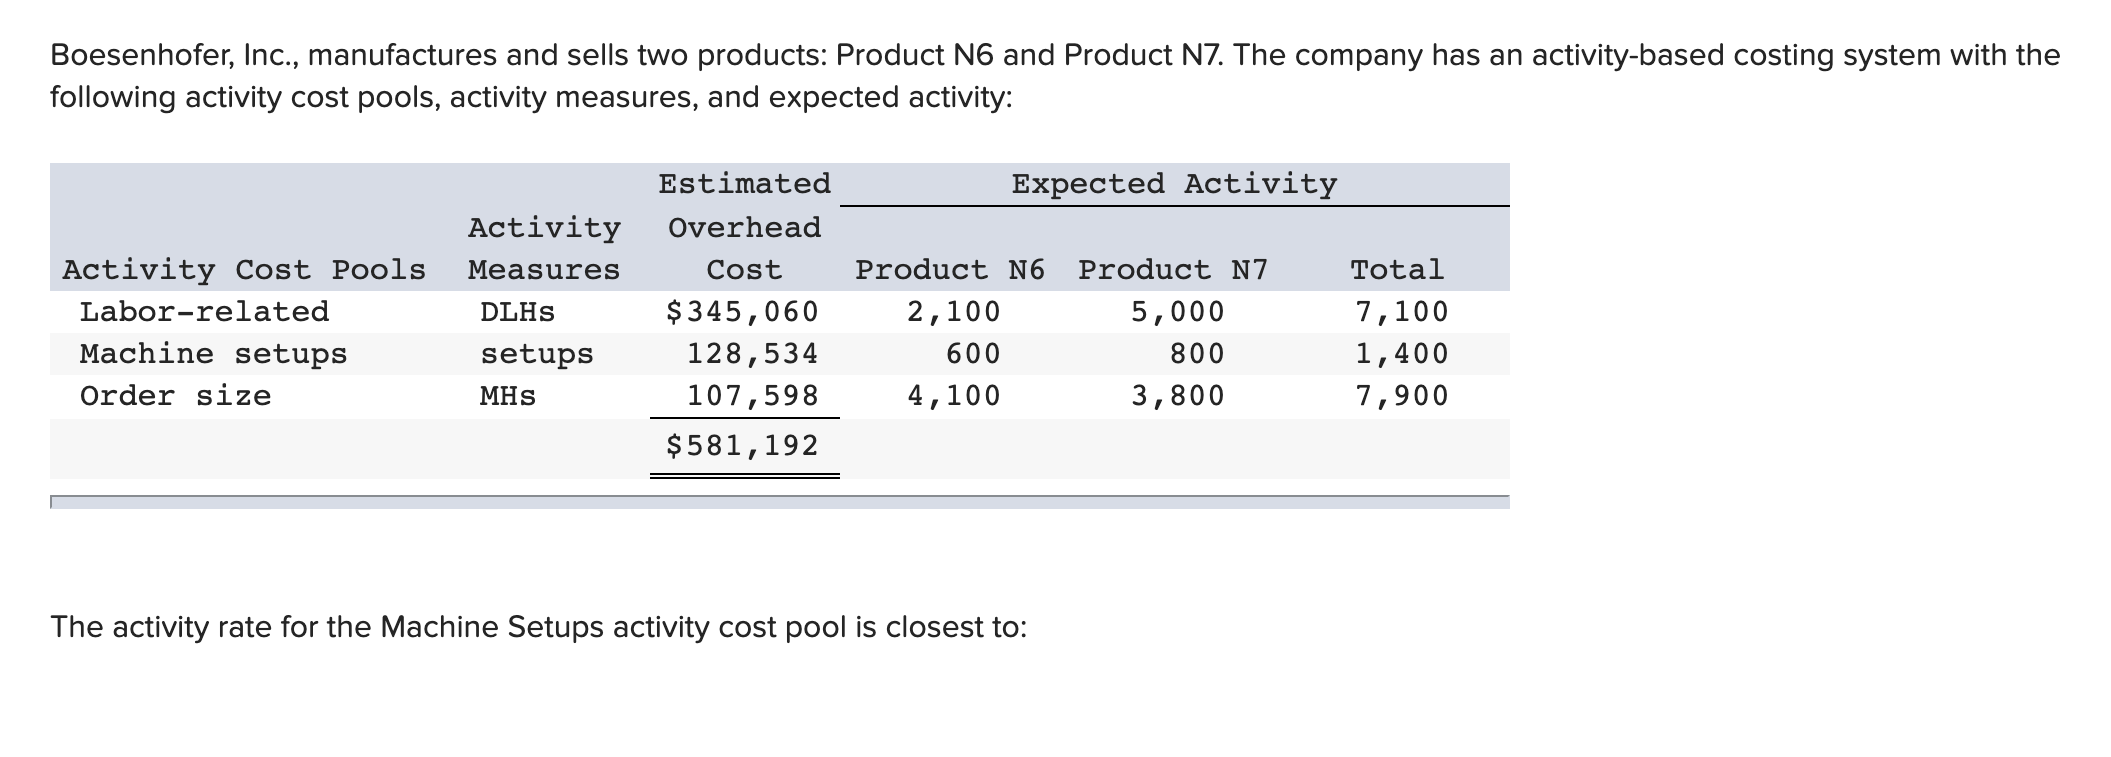This screenshot has height=757, width=2111.
Task: Click the Activity Cost Pools header
Action: pyautogui.click(x=244, y=270)
